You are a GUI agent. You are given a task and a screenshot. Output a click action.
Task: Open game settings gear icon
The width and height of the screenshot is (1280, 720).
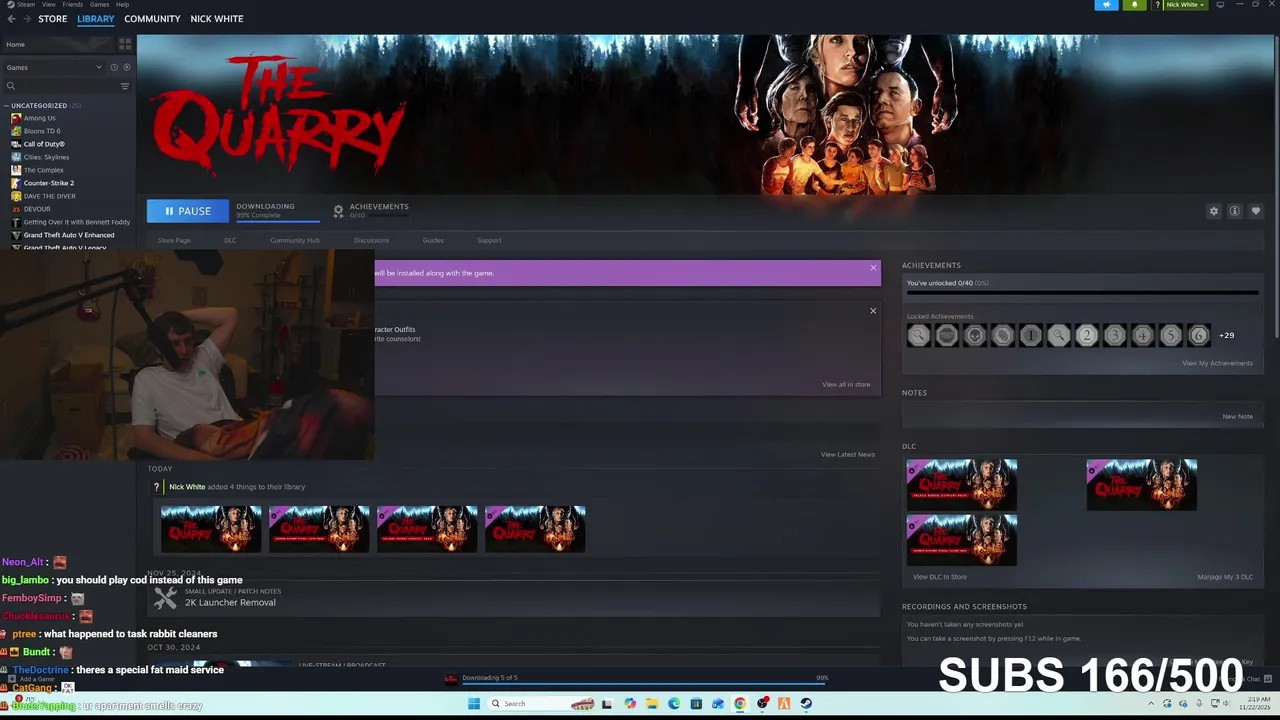click(1214, 211)
